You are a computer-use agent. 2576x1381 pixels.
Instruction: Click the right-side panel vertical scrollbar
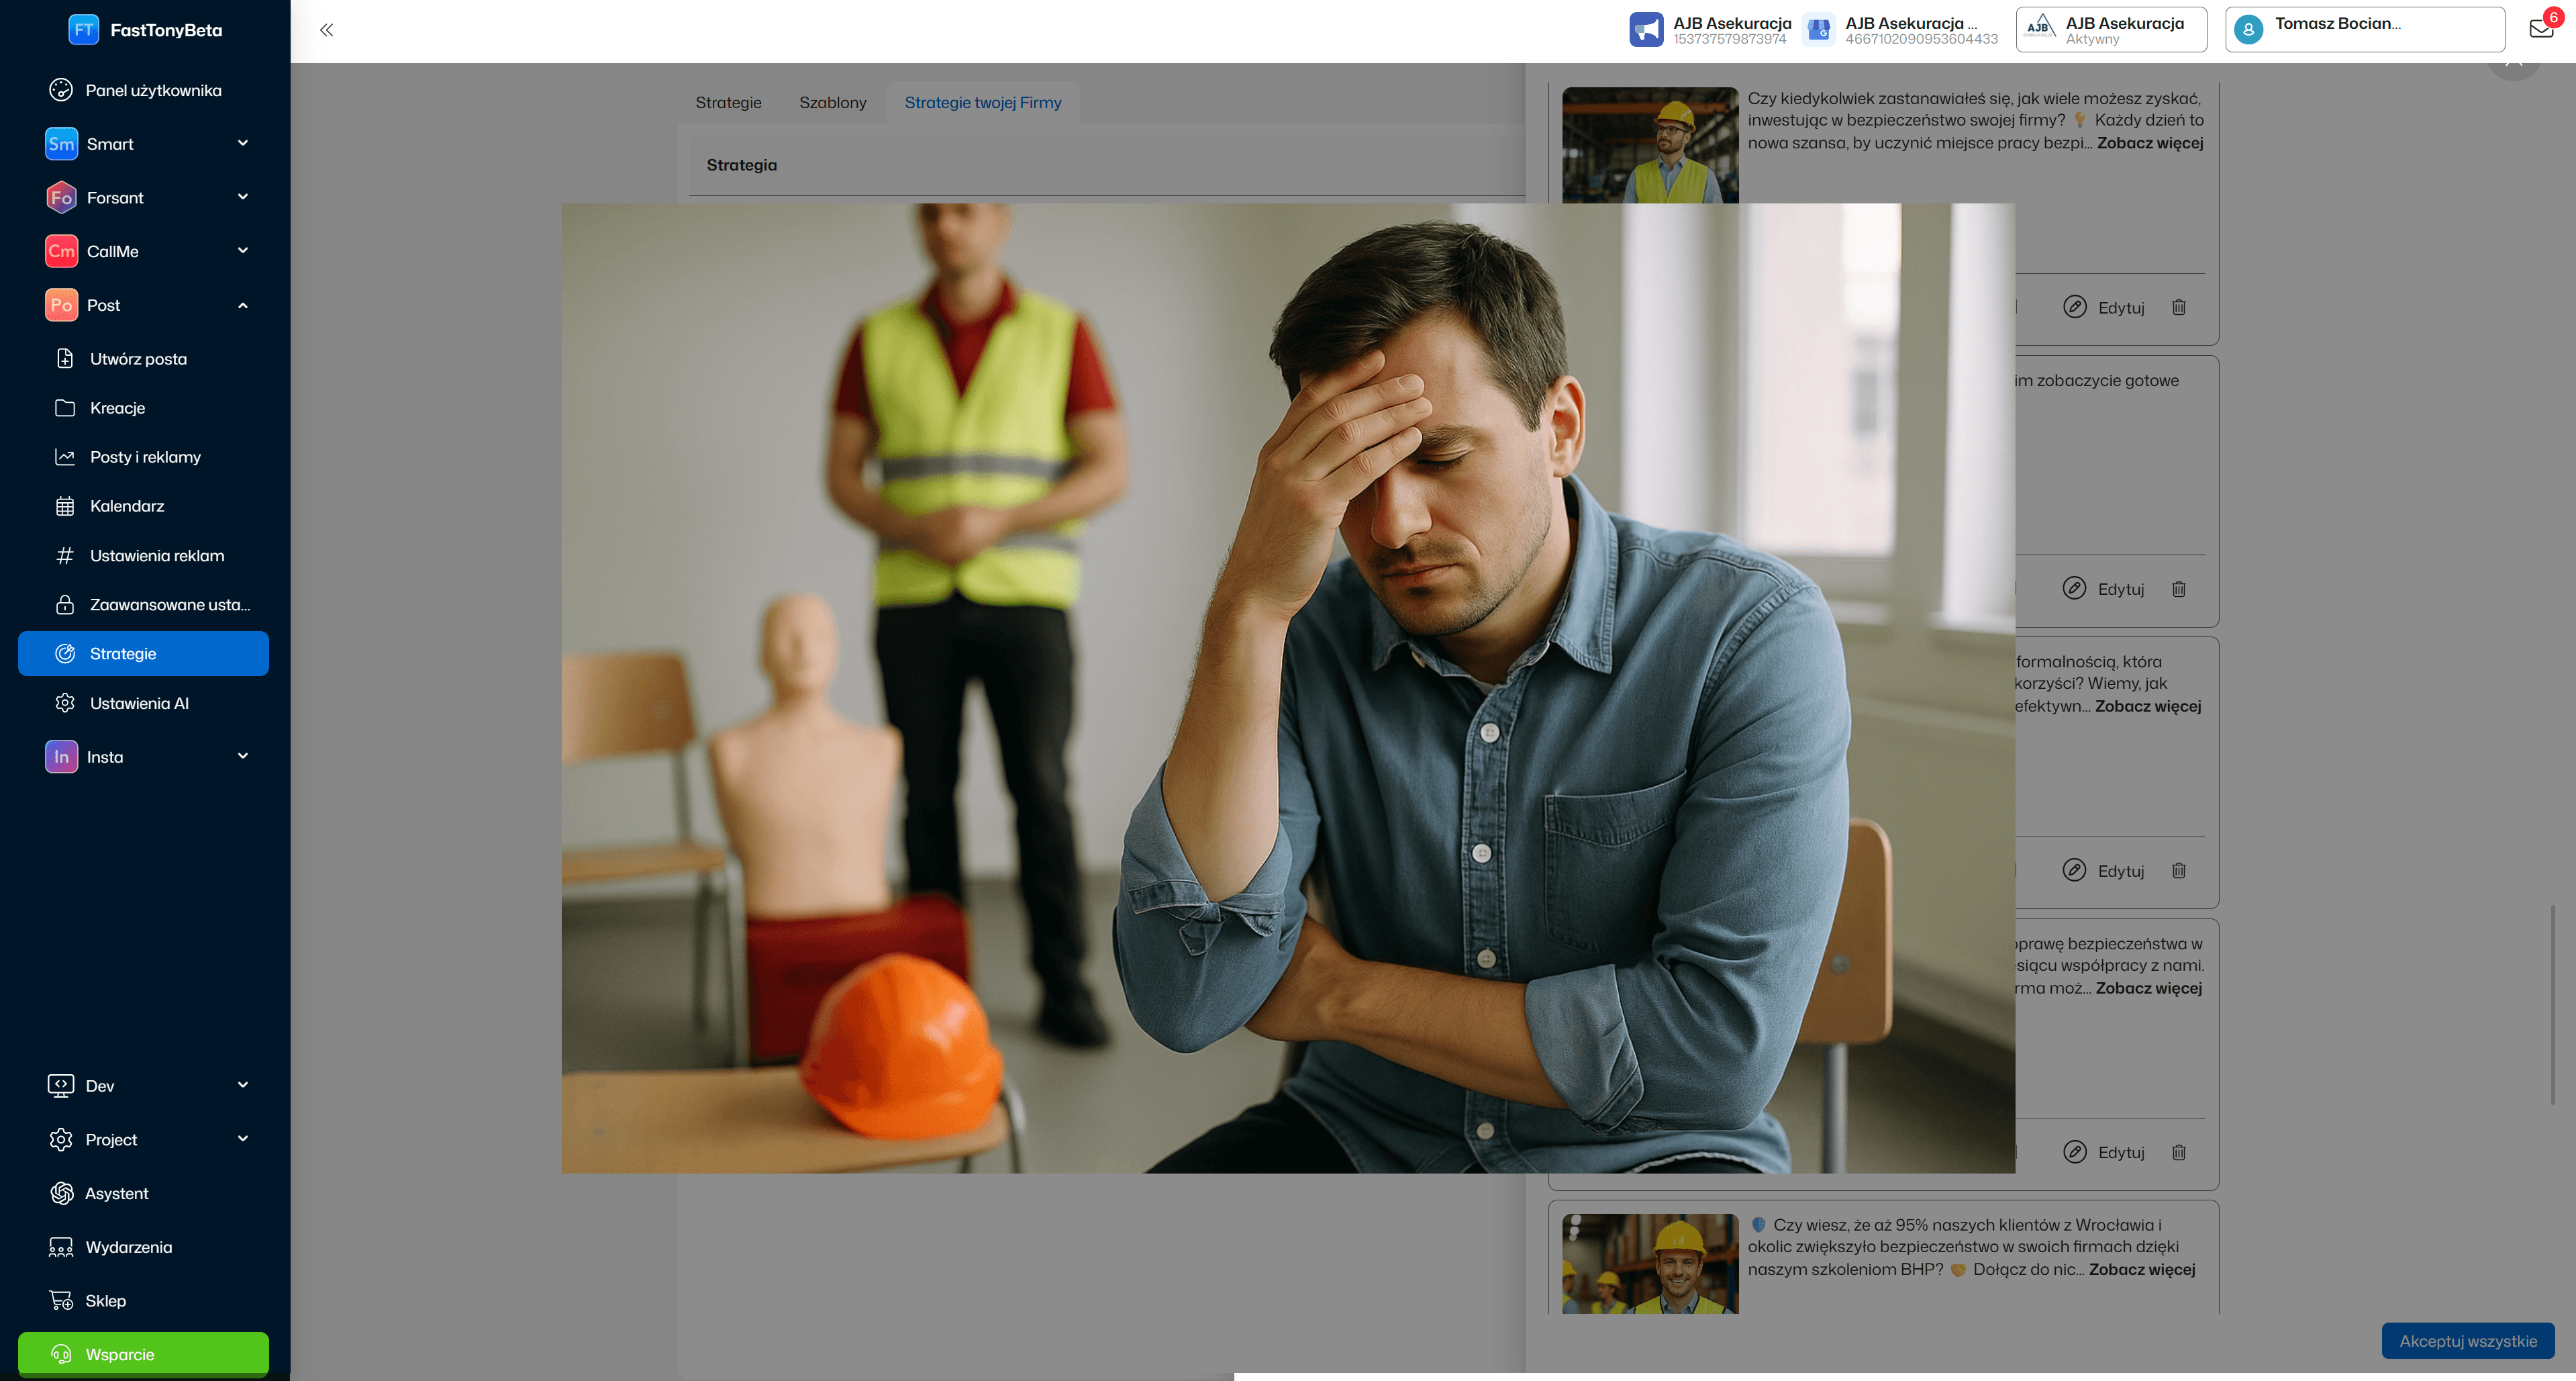[x=2553, y=1005]
